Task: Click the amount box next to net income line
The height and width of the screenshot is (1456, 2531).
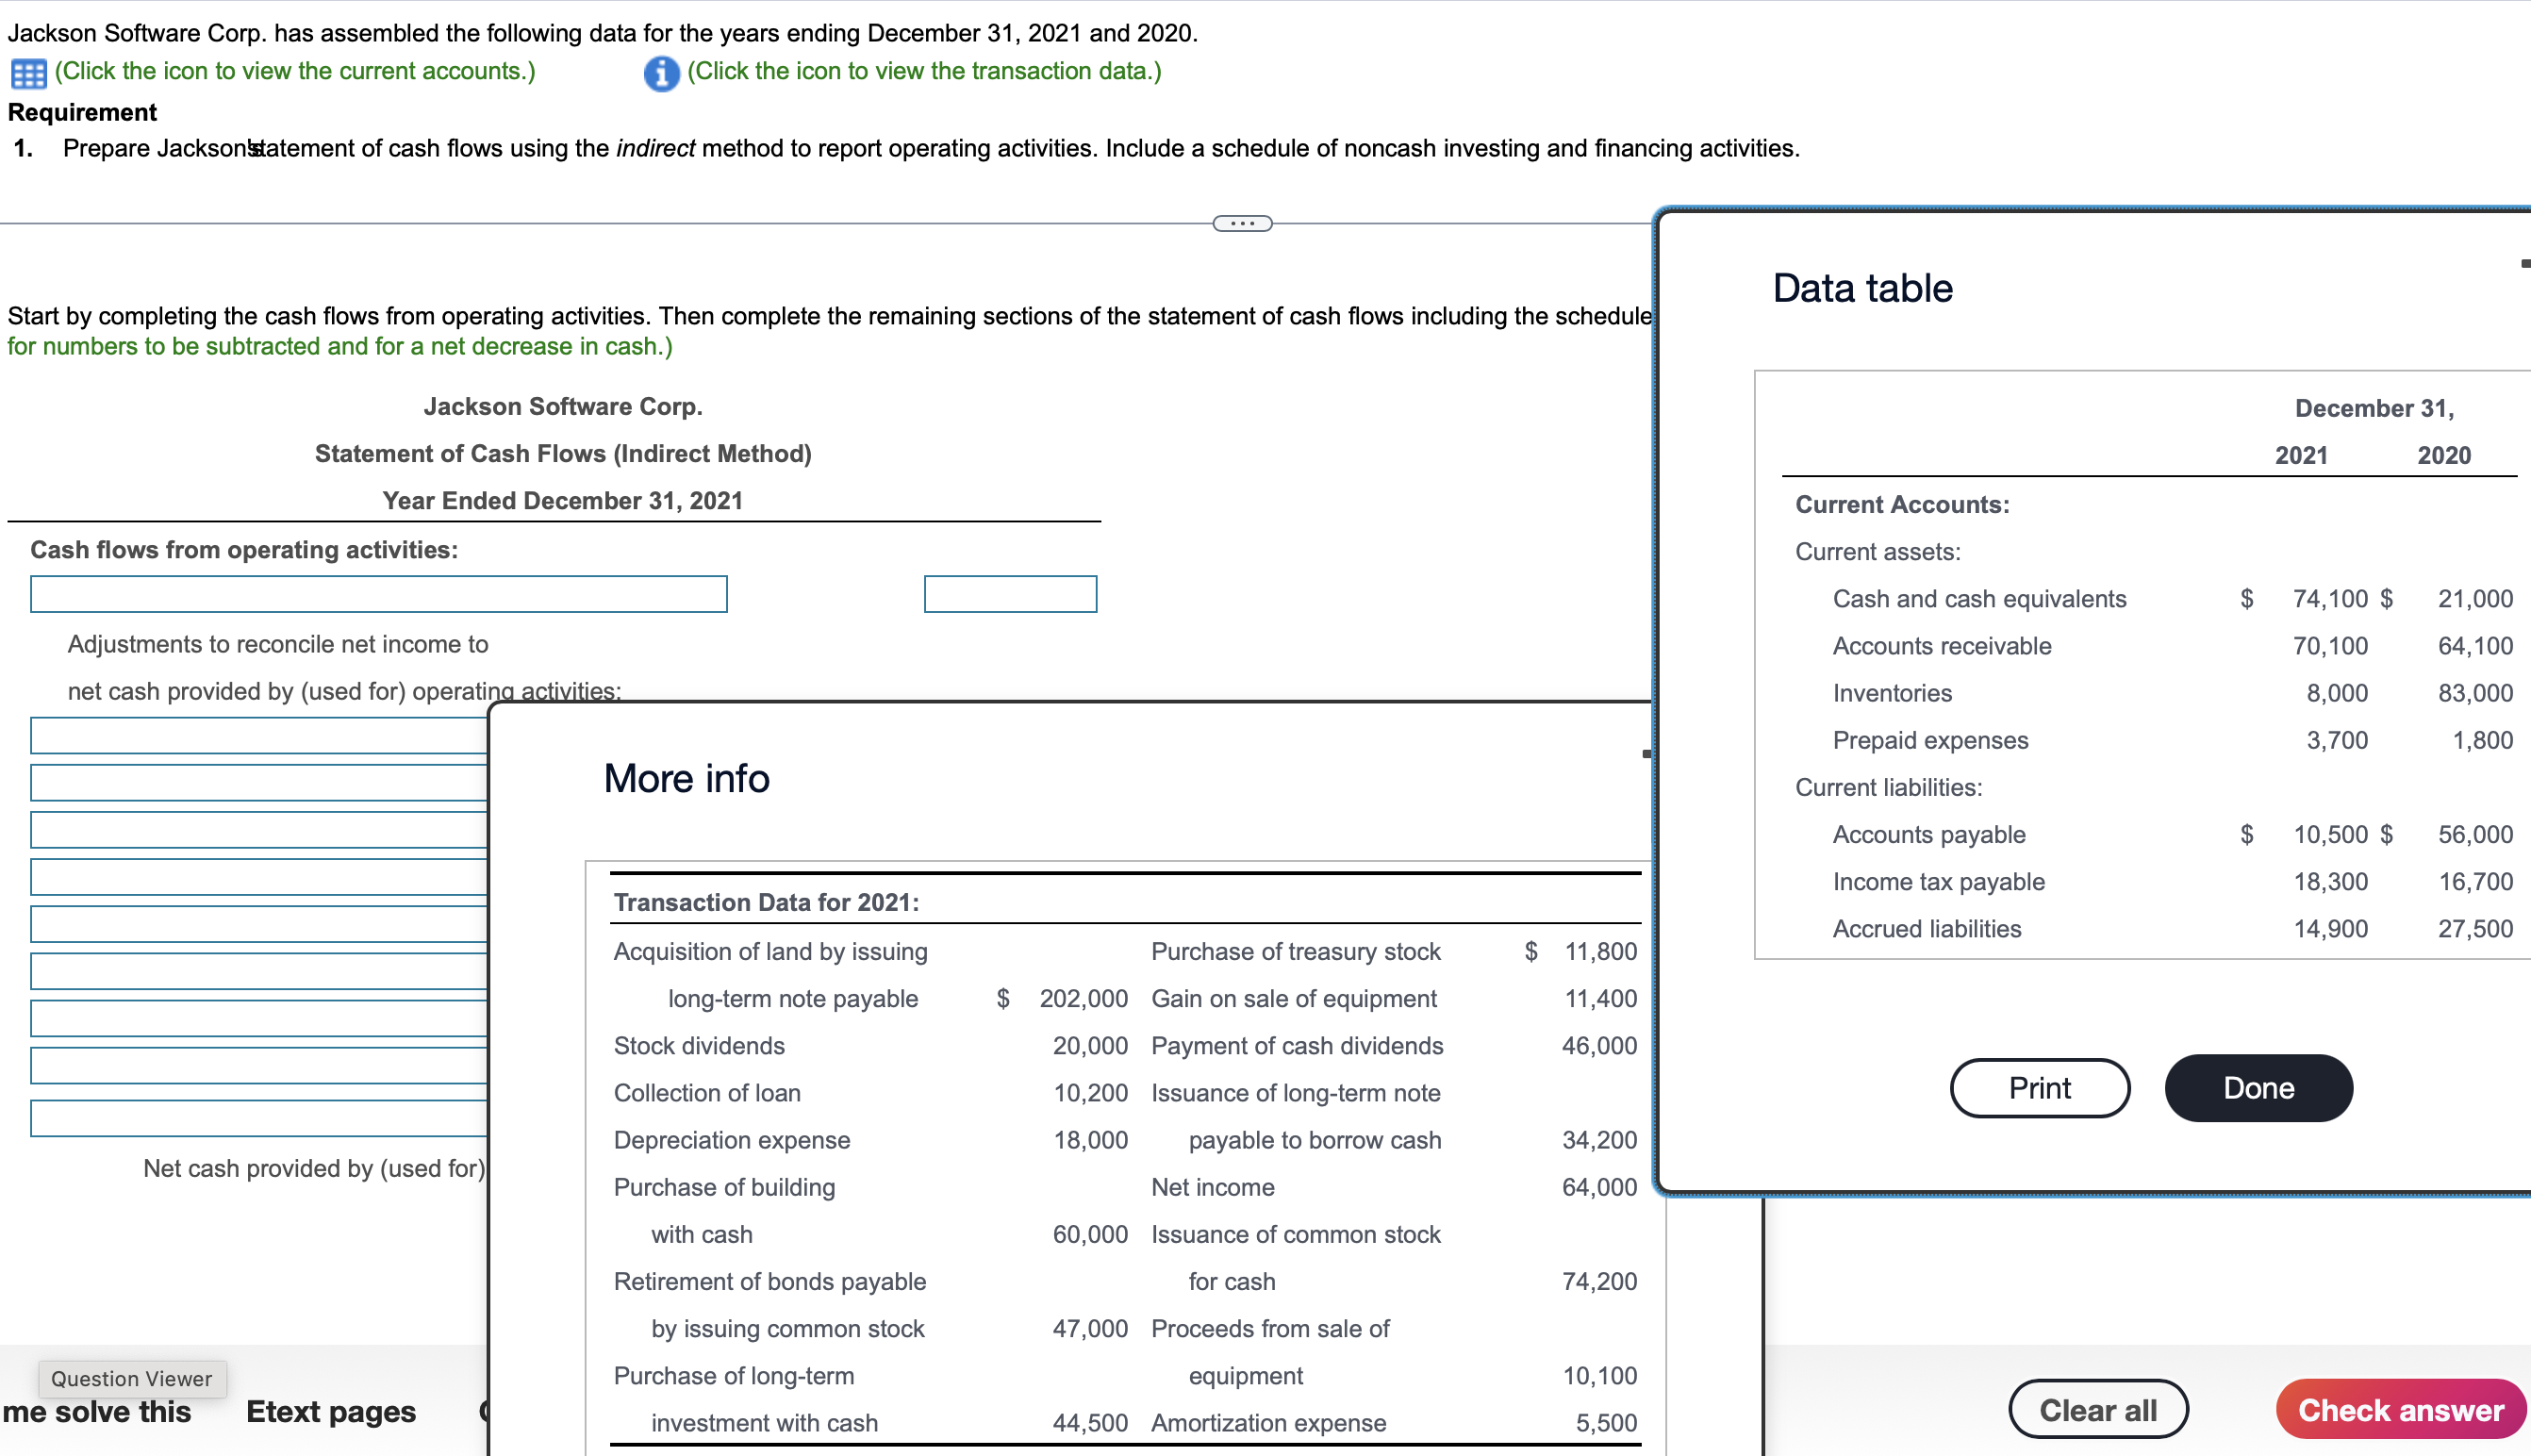Action: pyautogui.click(x=1010, y=593)
